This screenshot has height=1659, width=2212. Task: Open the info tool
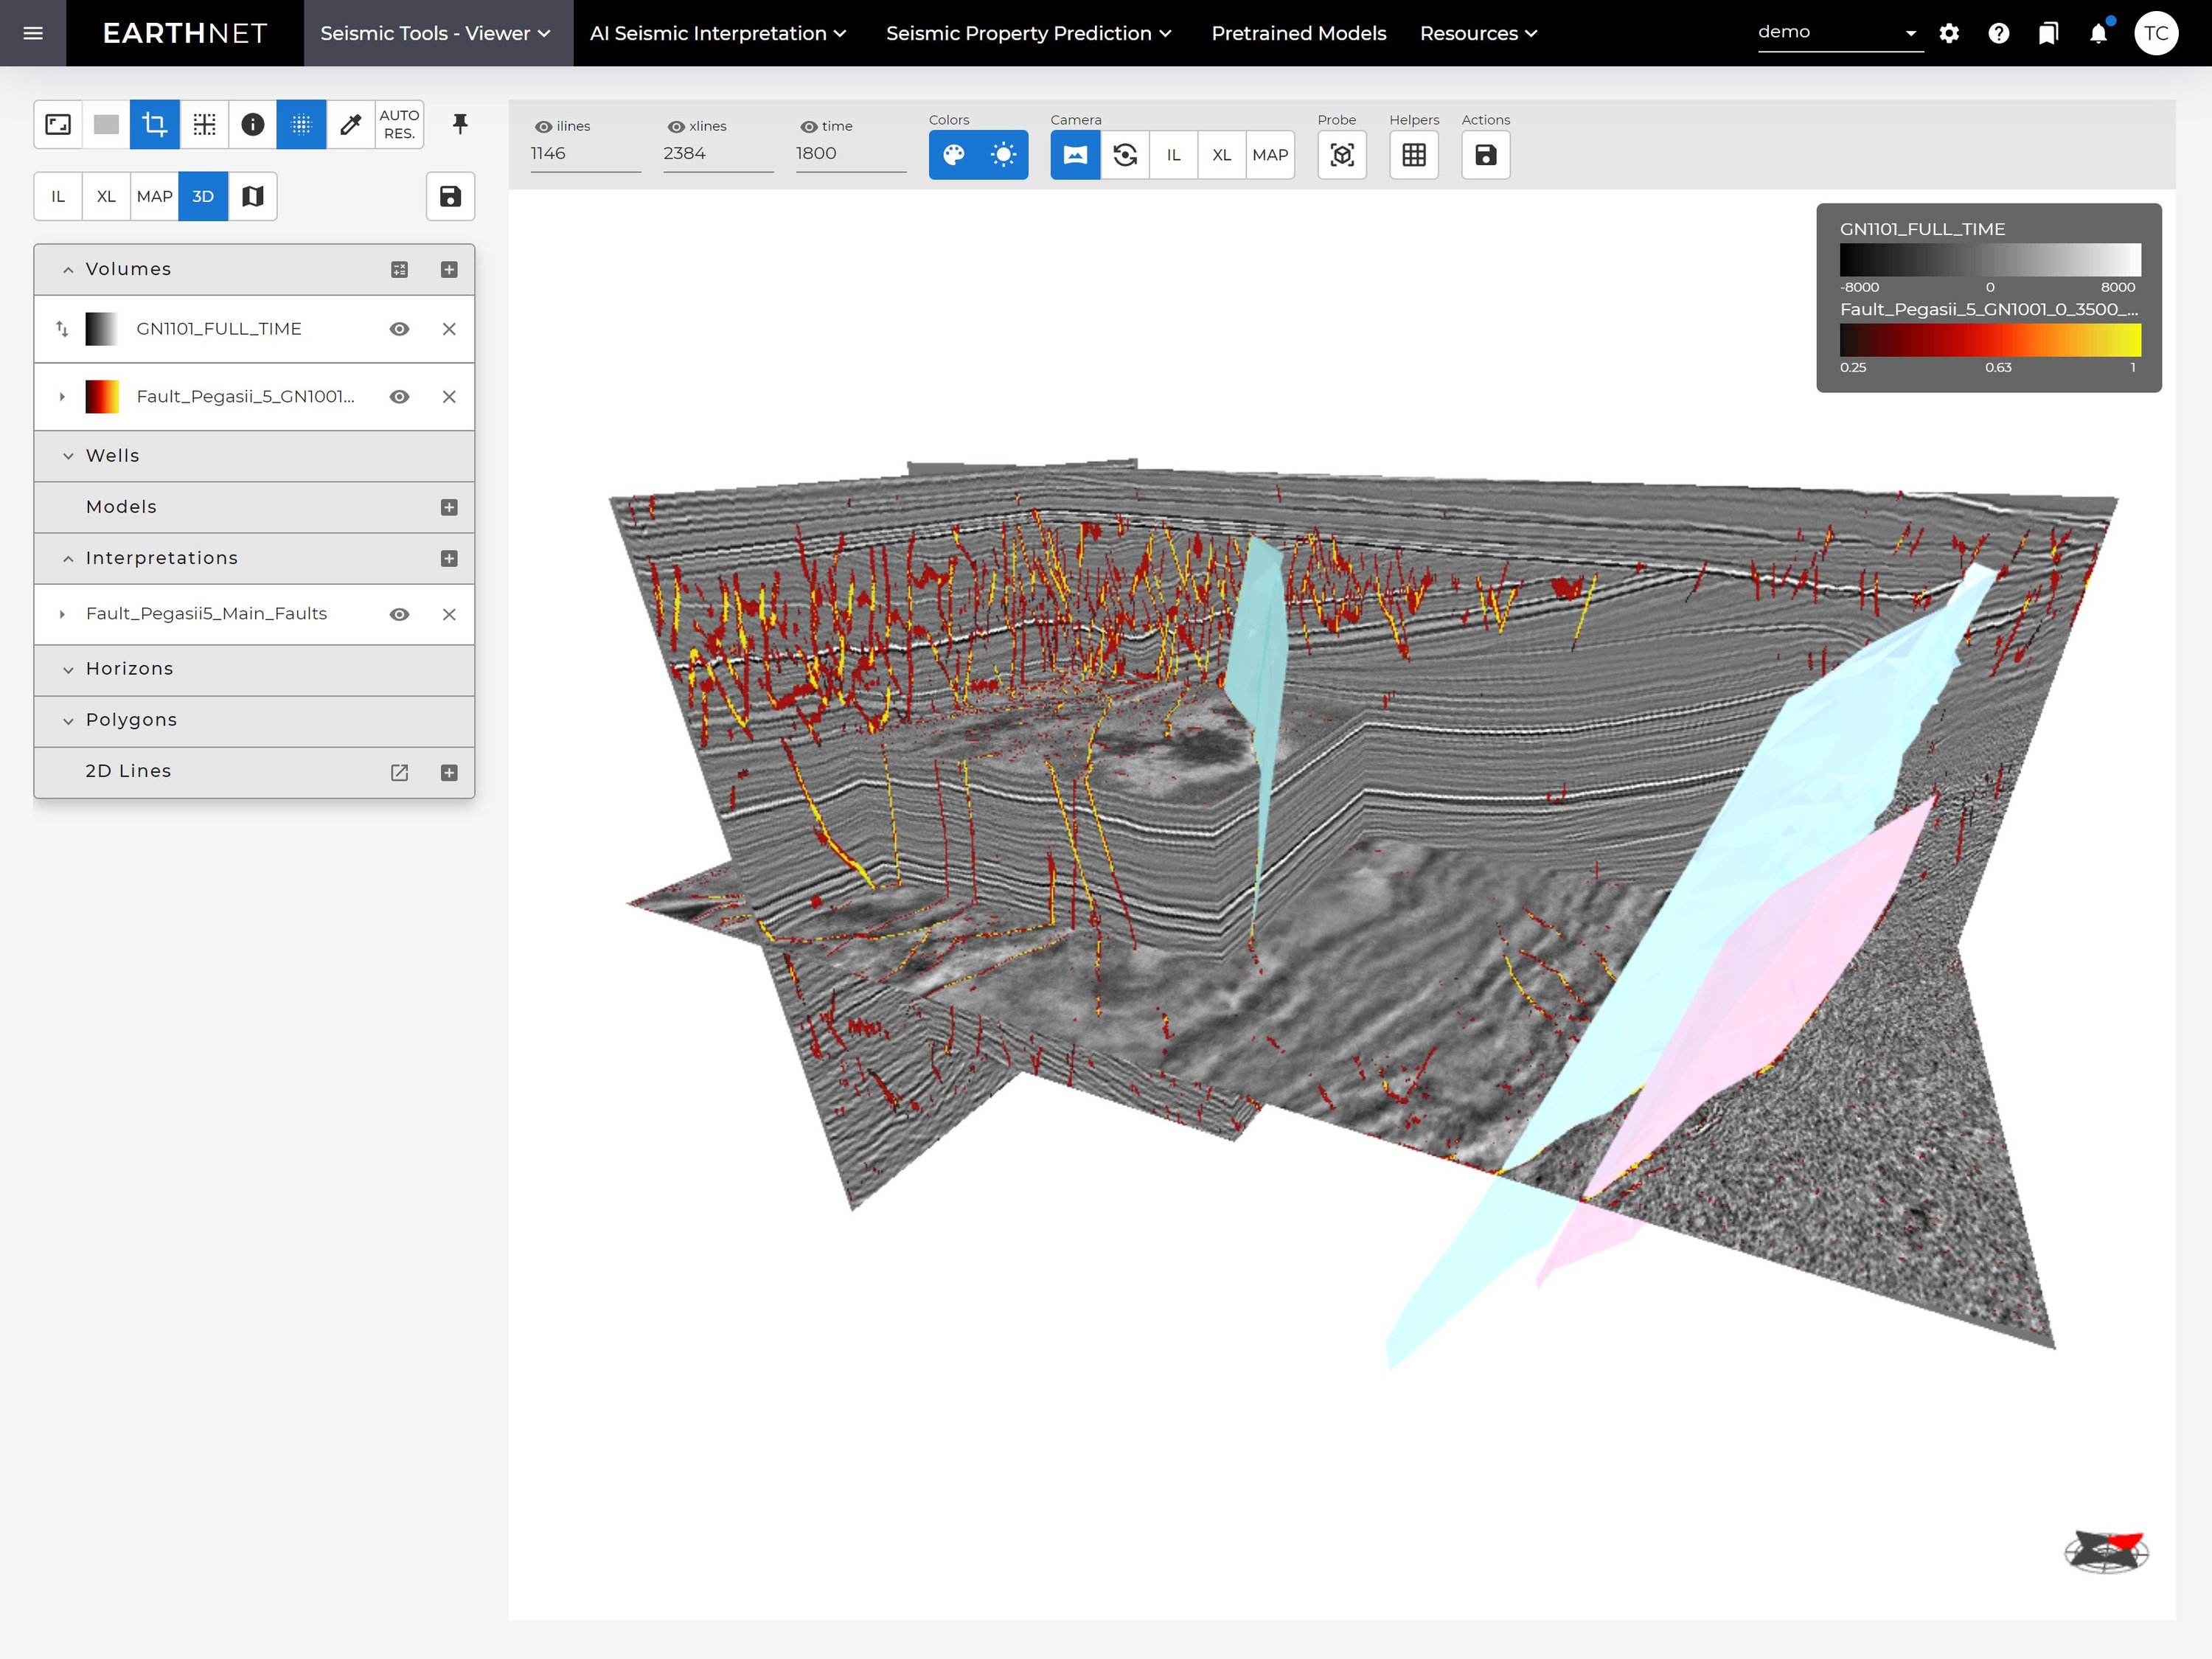[252, 123]
